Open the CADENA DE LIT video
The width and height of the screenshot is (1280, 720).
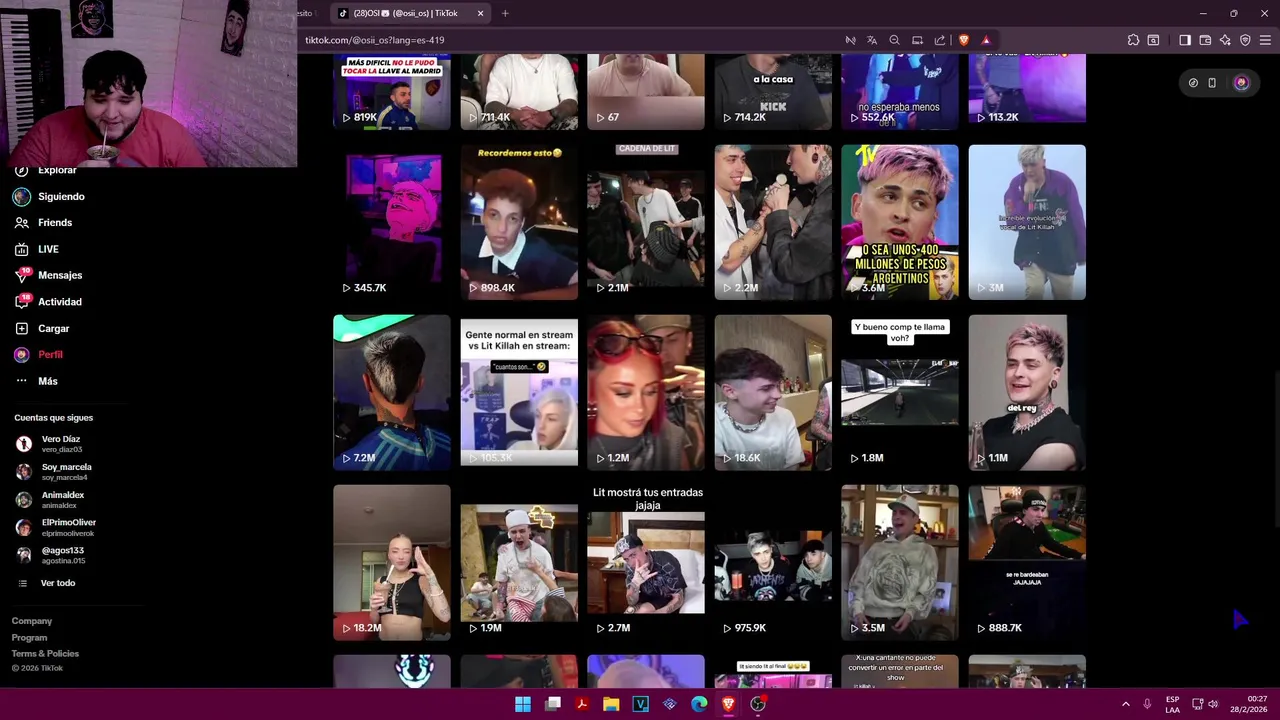pos(646,222)
